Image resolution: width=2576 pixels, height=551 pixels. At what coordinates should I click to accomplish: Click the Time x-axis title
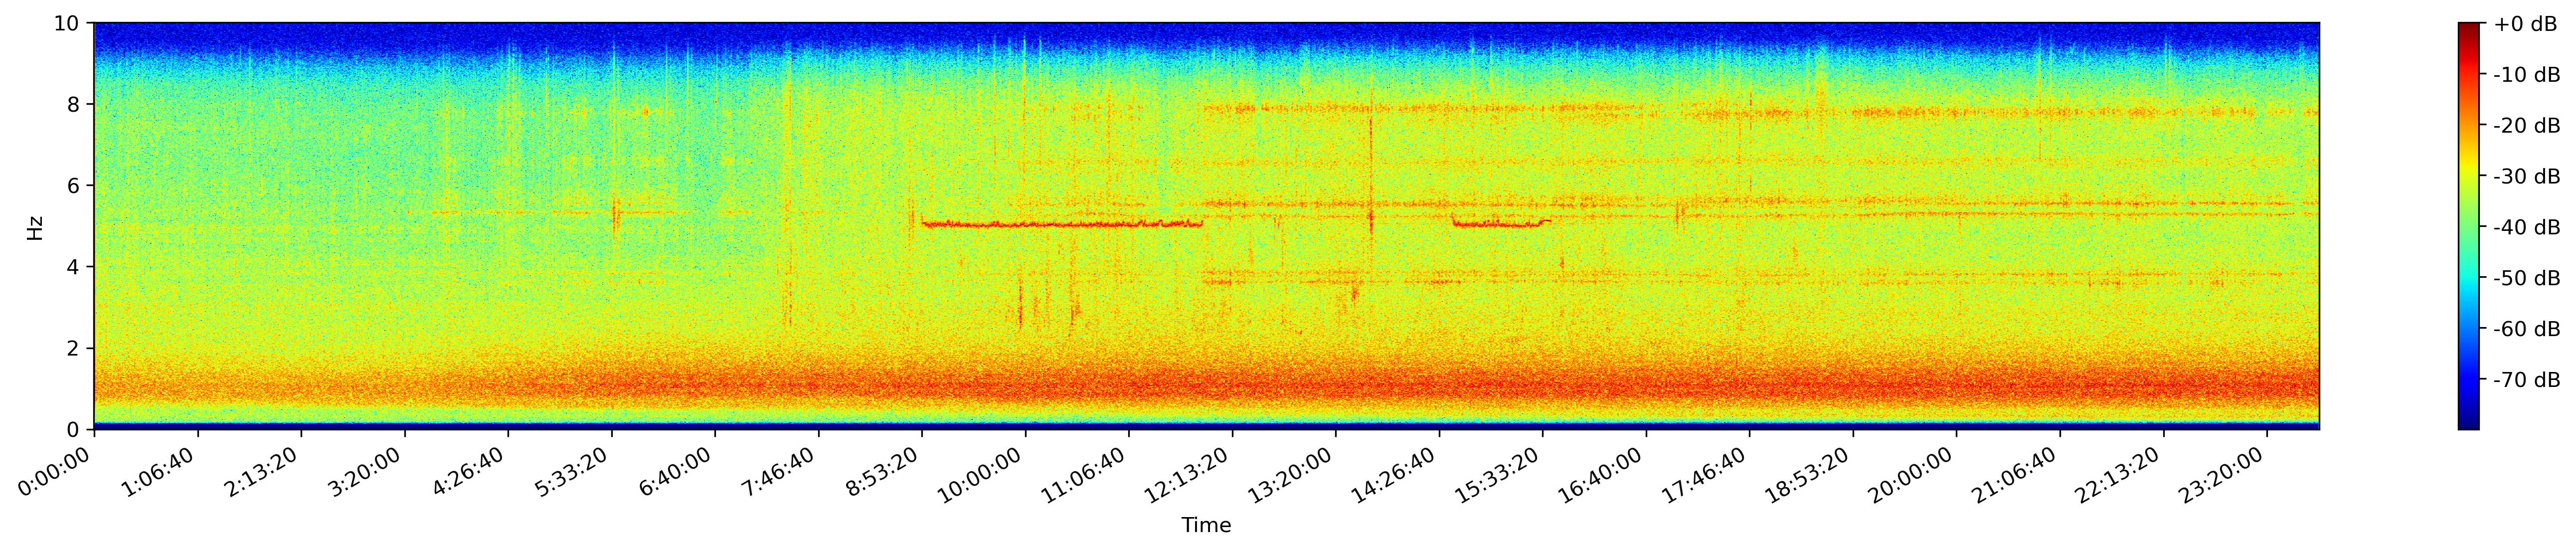(x=1206, y=526)
